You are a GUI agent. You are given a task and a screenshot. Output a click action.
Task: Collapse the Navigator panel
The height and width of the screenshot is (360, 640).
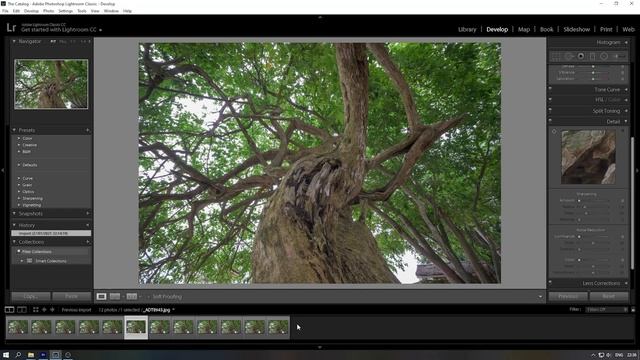[14, 42]
